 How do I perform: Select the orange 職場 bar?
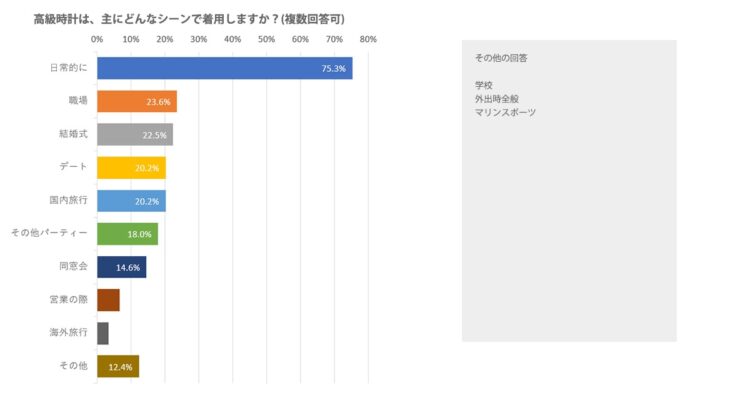[137, 101]
